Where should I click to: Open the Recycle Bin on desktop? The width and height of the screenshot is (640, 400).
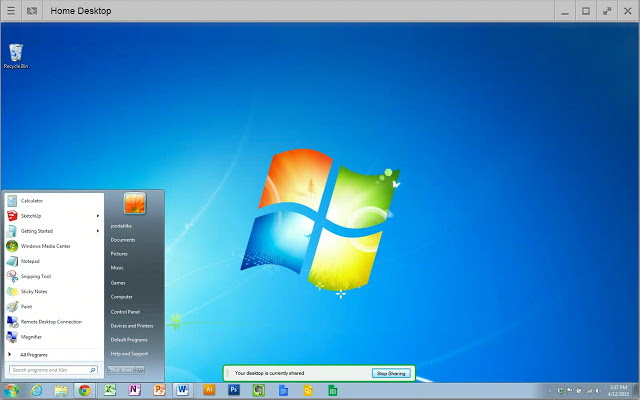click(15, 56)
